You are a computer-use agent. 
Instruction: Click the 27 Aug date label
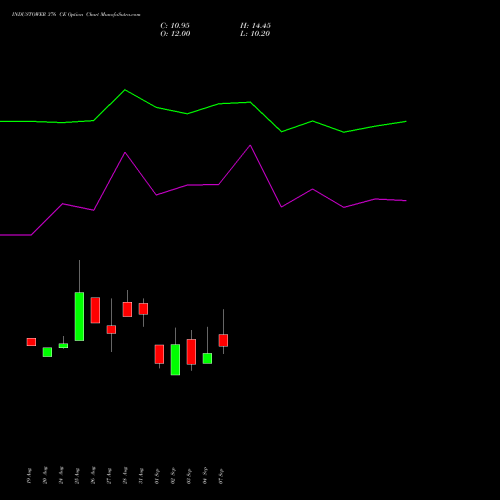tap(109, 476)
